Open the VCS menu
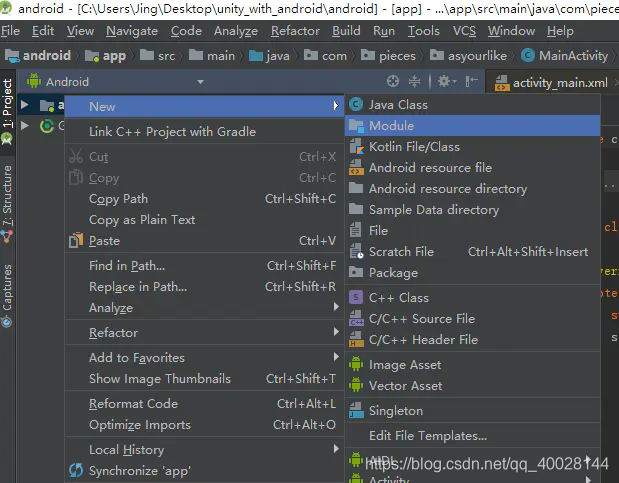The width and height of the screenshot is (619, 483). pyautogui.click(x=464, y=31)
